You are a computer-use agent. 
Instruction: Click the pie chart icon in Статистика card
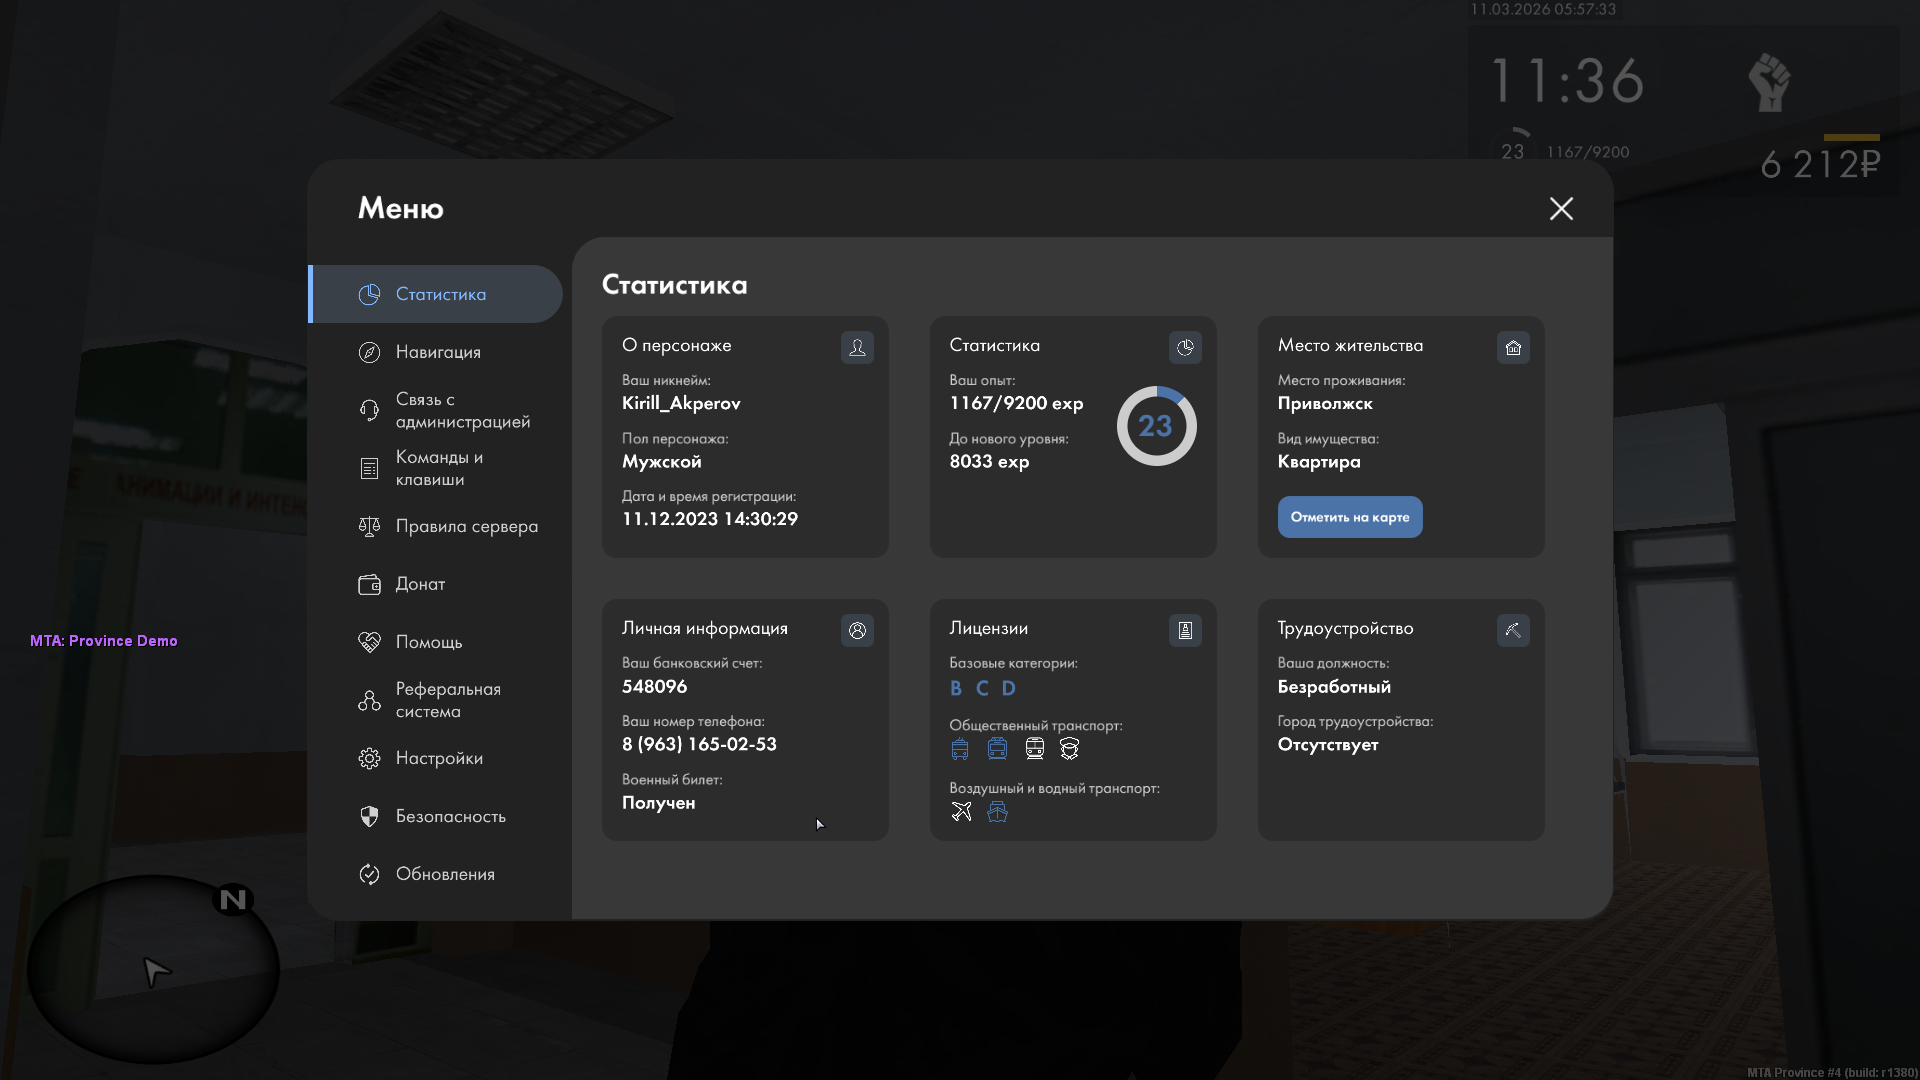pos(1185,347)
